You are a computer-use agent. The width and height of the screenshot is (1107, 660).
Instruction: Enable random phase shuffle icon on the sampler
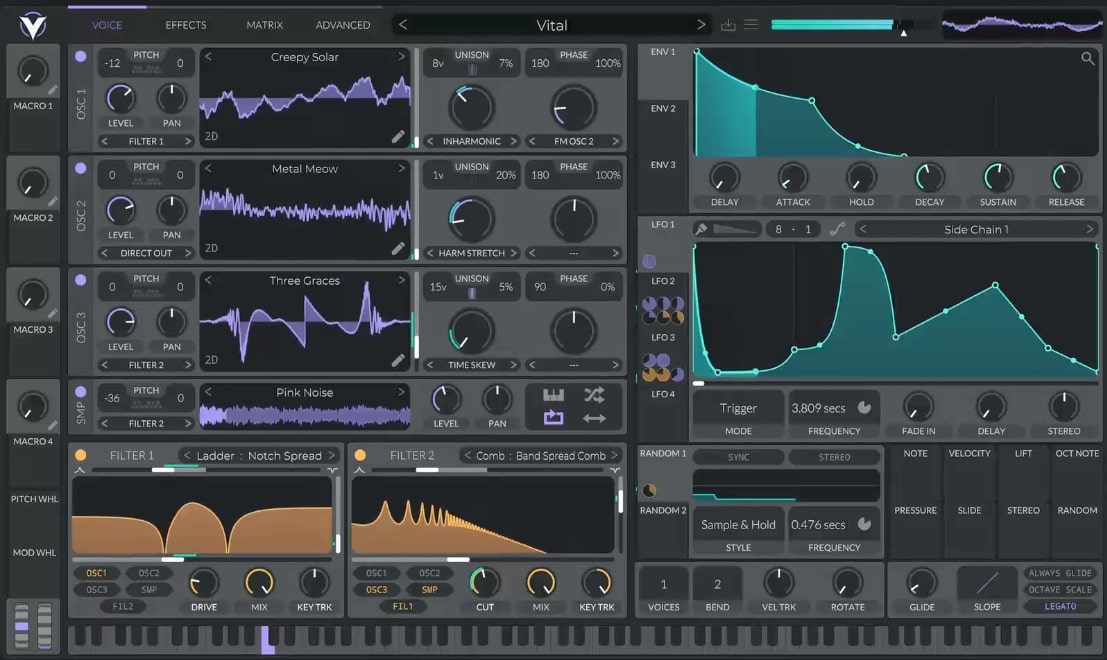594,396
